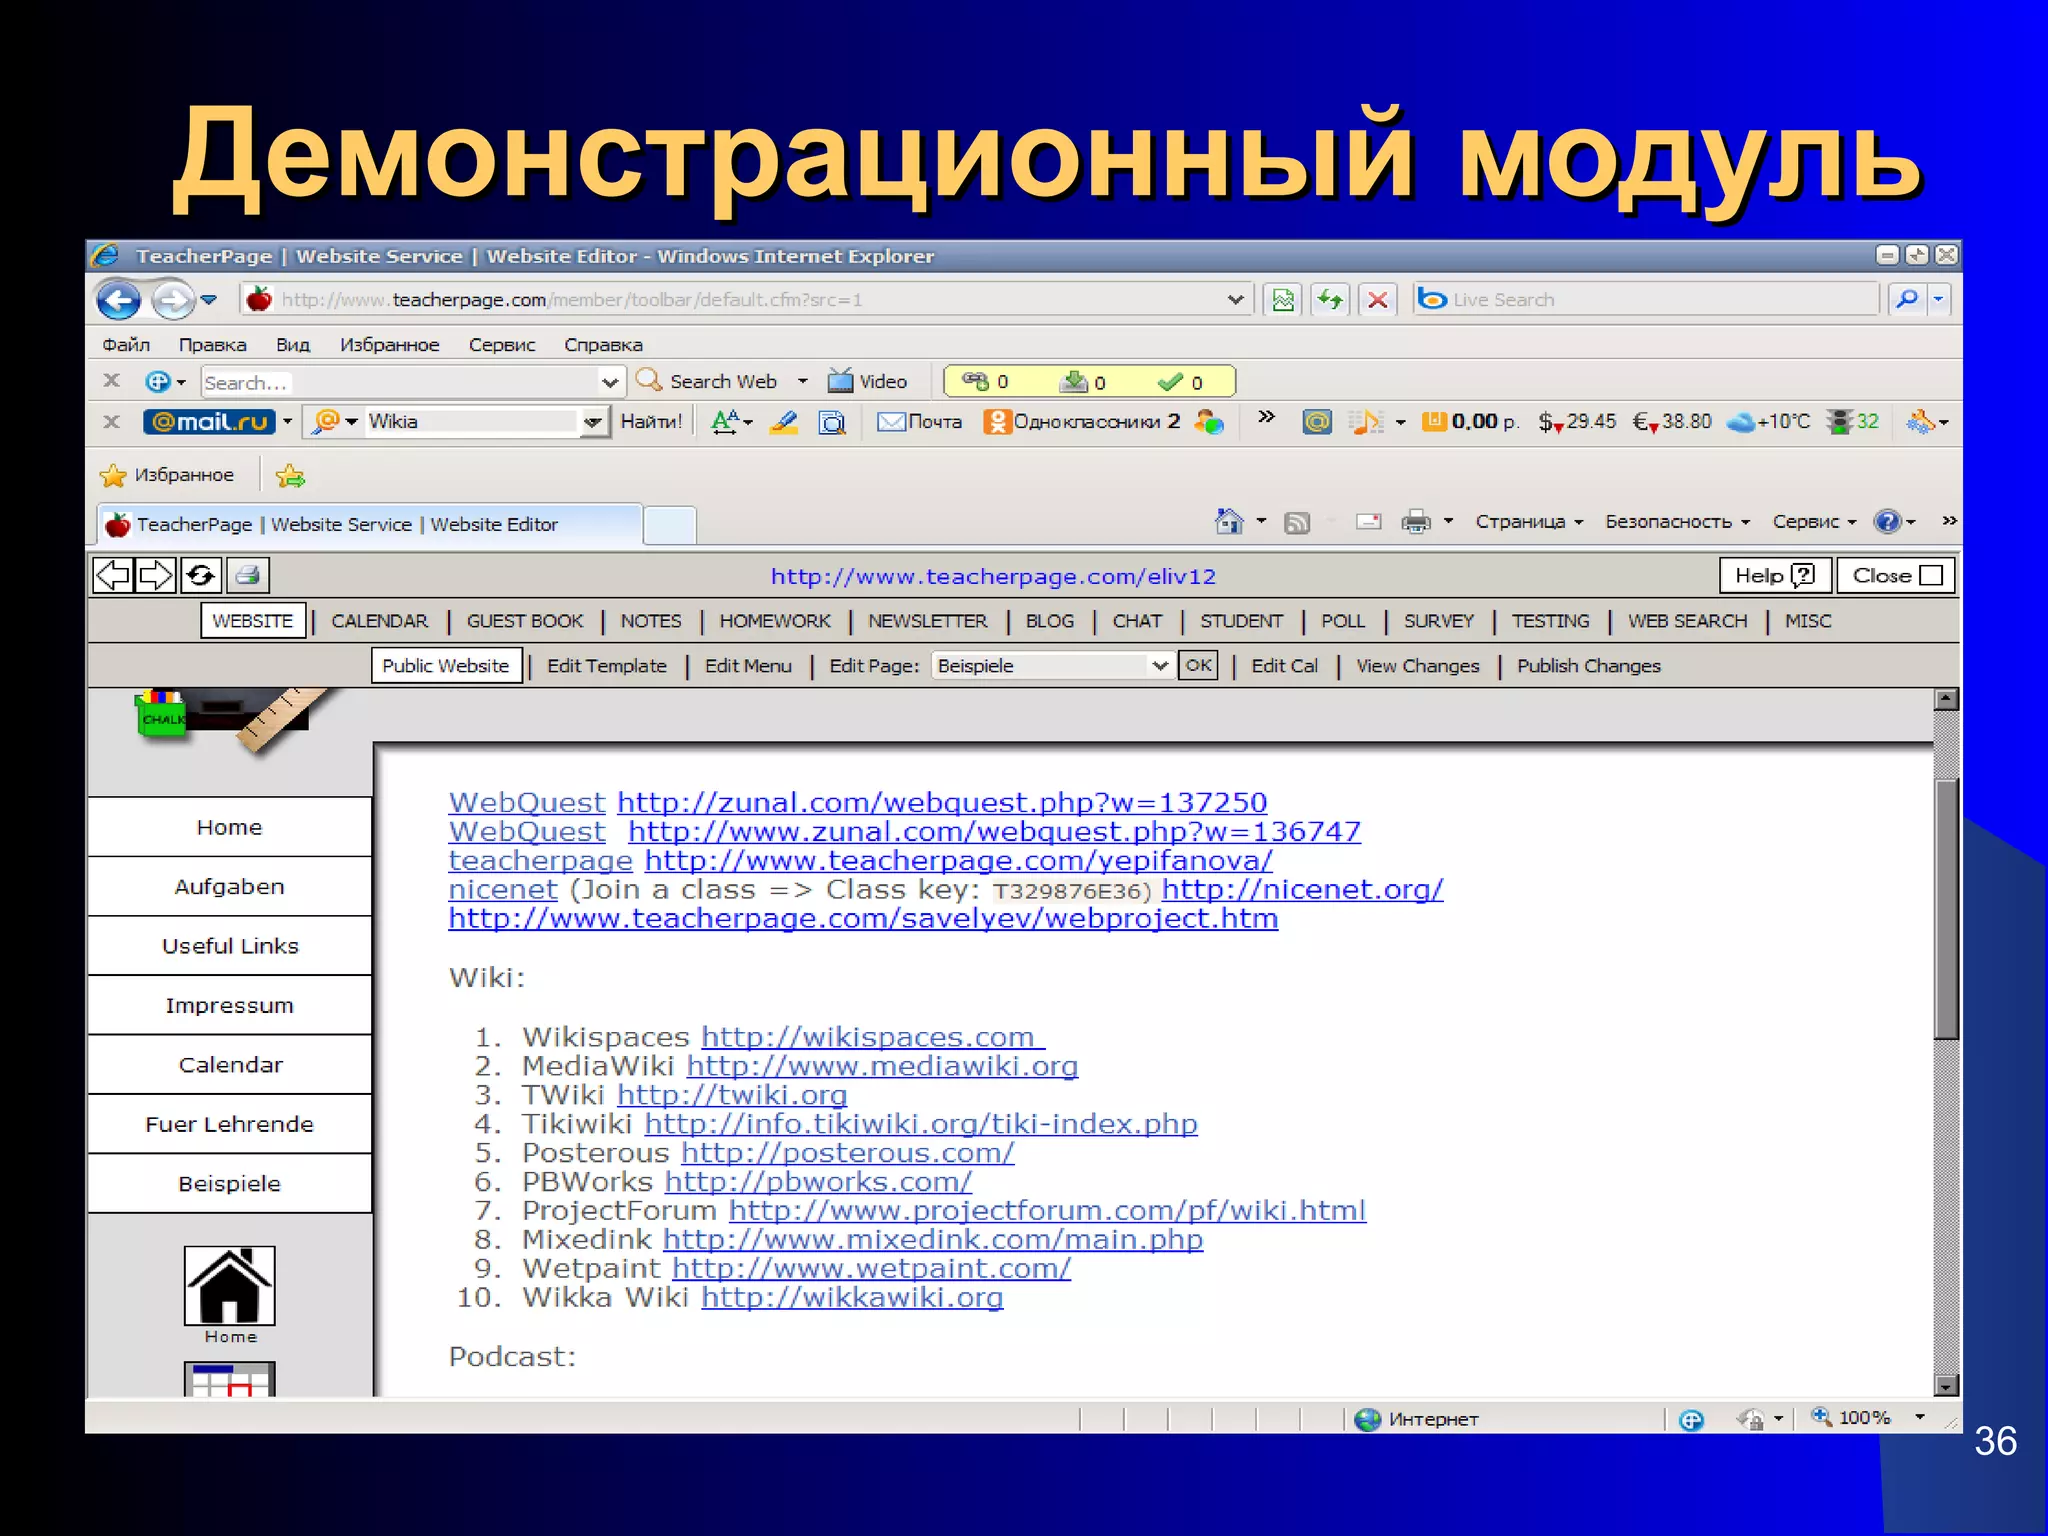Click the add to favorites bar star icon
This screenshot has height=1536, width=2048.
point(290,476)
